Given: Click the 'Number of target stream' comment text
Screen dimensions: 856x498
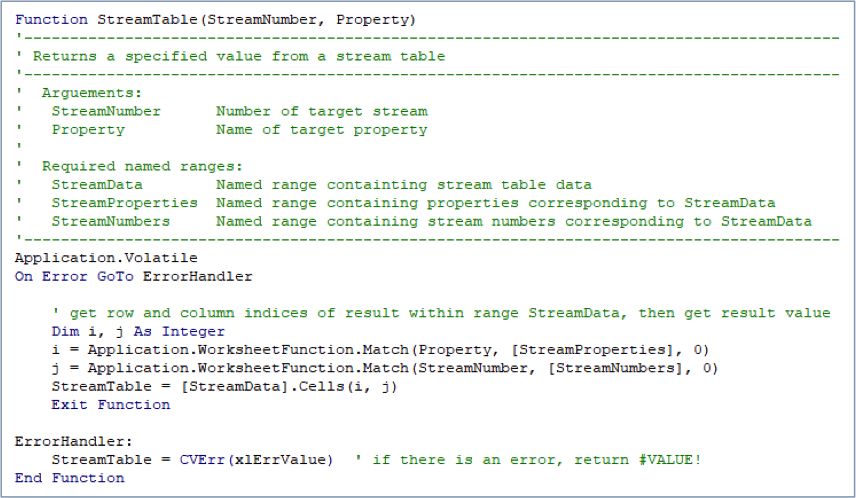Looking at the screenshot, I should [x=321, y=111].
